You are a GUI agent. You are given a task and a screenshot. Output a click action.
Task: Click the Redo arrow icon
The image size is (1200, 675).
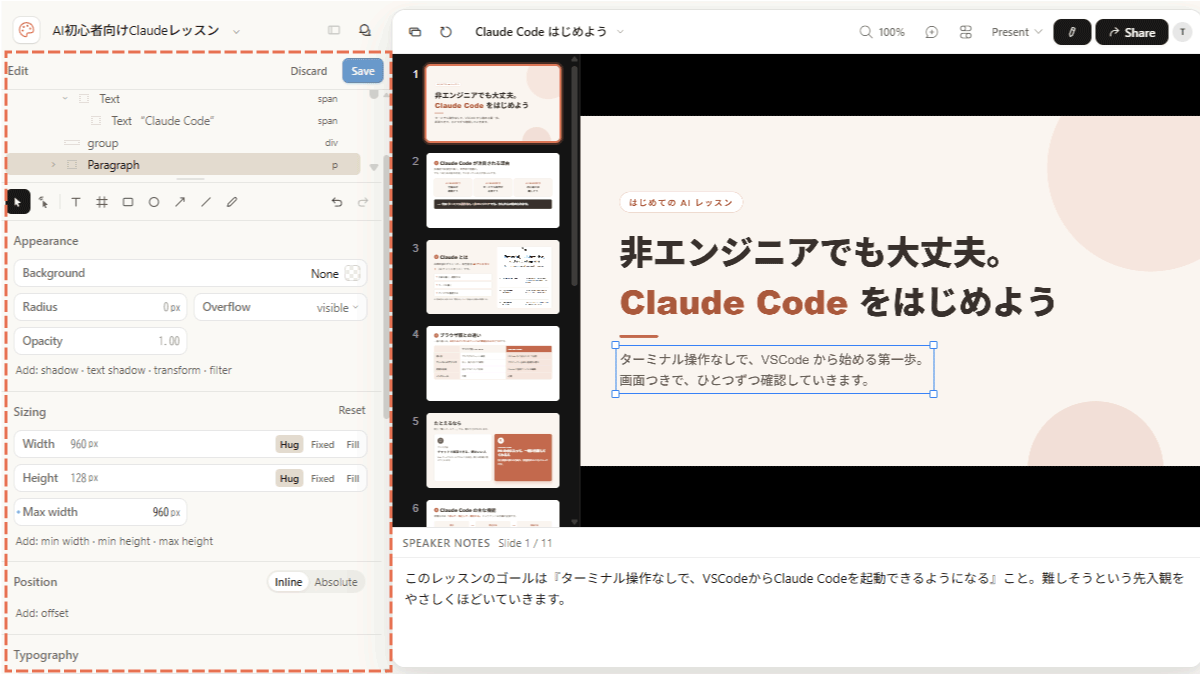363,202
